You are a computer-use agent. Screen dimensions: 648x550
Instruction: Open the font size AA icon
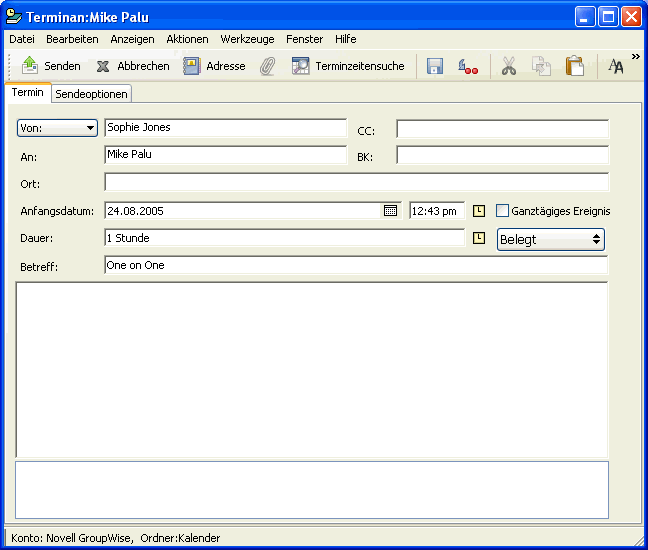(615, 66)
